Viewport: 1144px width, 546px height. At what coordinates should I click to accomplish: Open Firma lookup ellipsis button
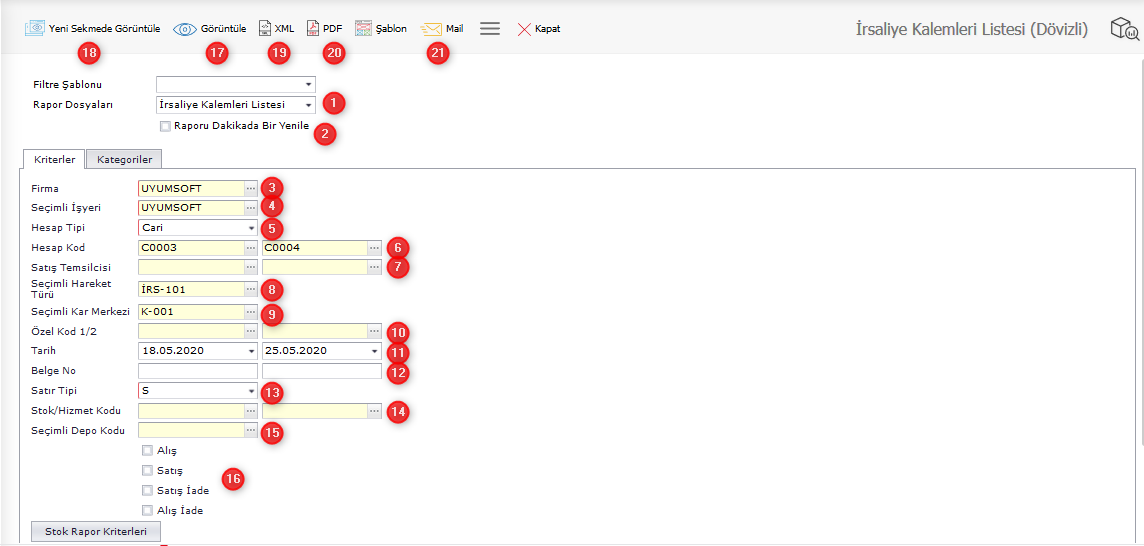[x=251, y=188]
